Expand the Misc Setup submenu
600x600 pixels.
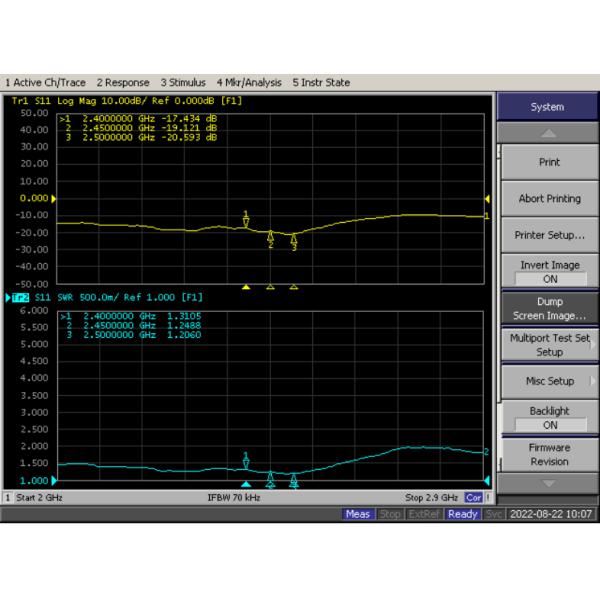point(549,381)
